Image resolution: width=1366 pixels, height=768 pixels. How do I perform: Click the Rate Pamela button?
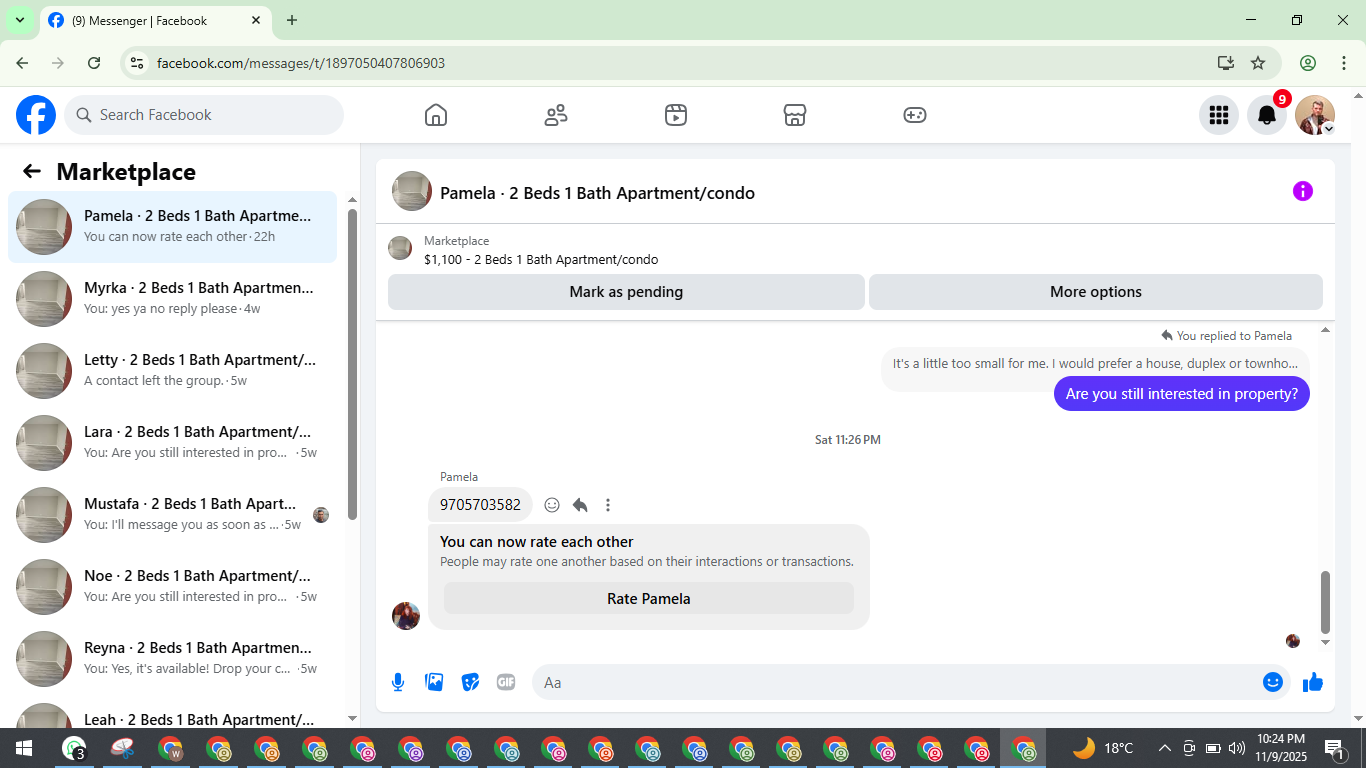(x=649, y=599)
